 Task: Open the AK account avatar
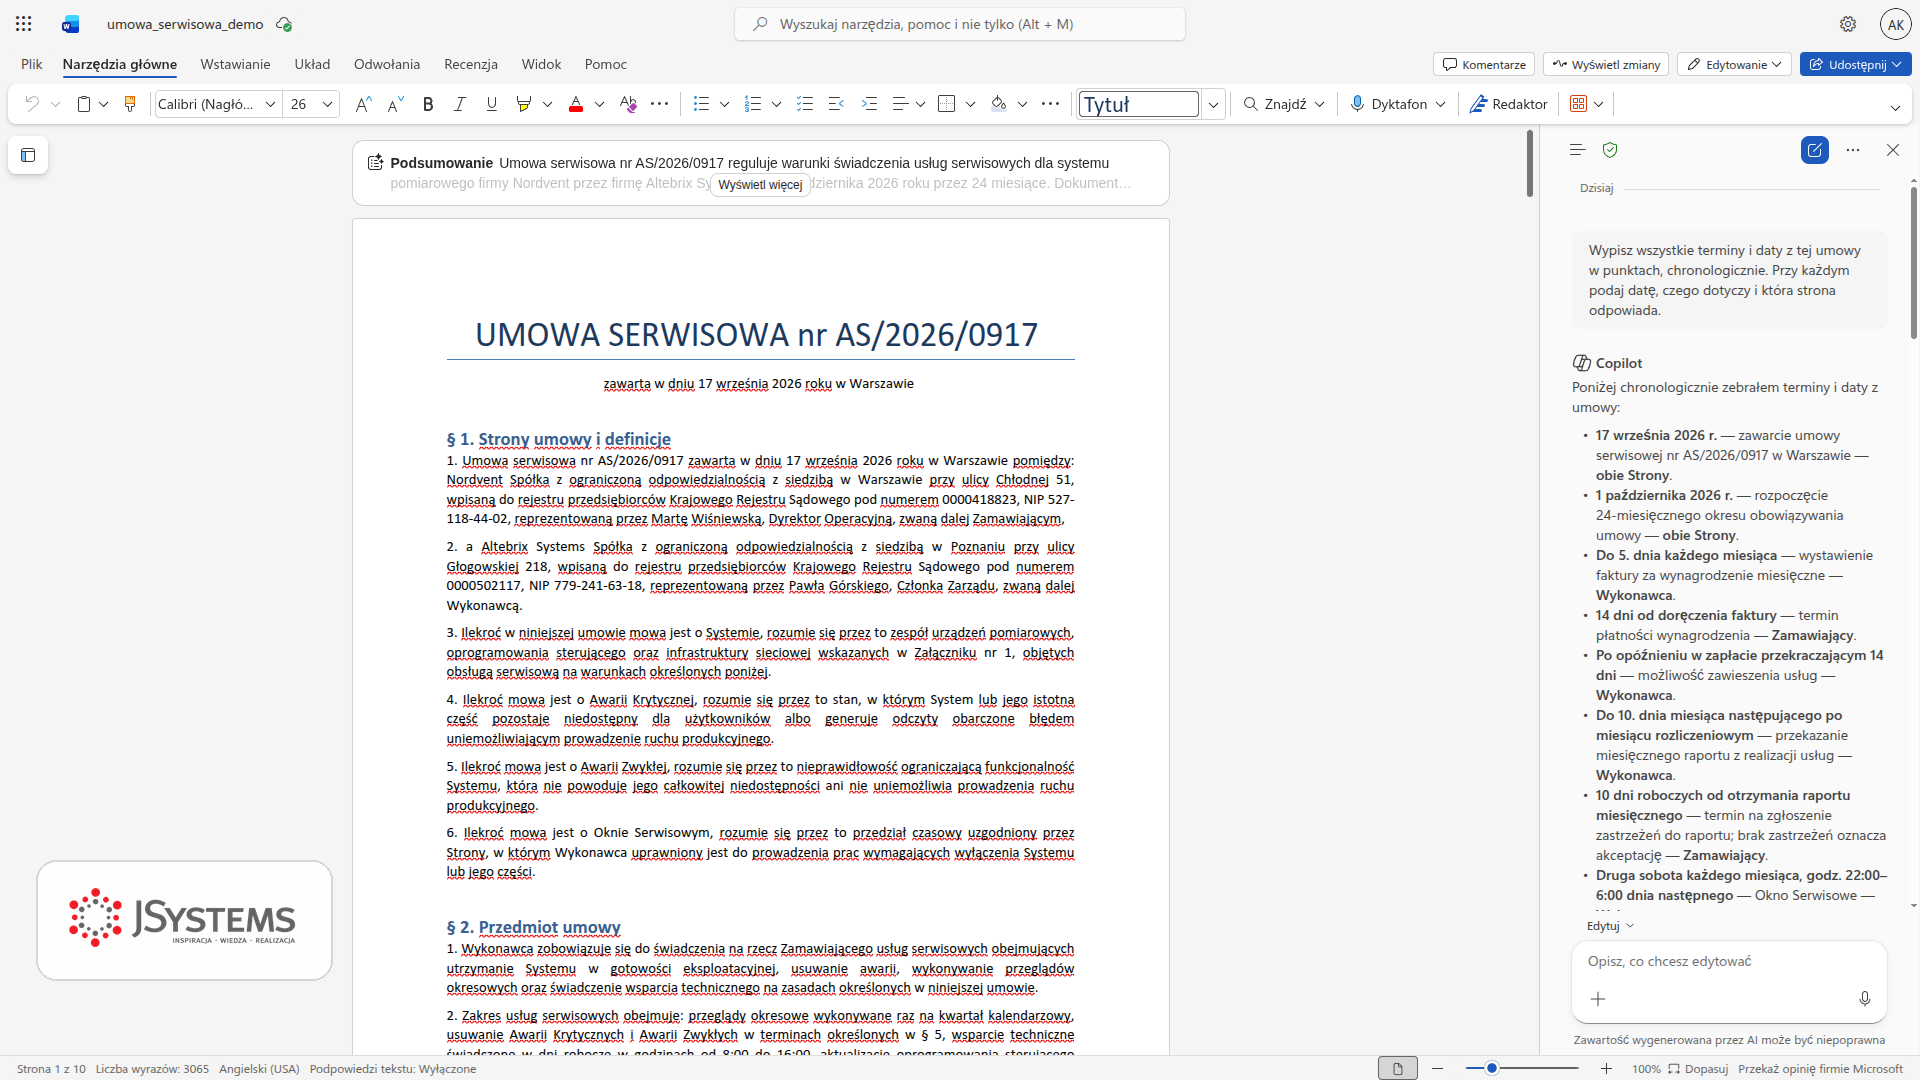[1895, 24]
